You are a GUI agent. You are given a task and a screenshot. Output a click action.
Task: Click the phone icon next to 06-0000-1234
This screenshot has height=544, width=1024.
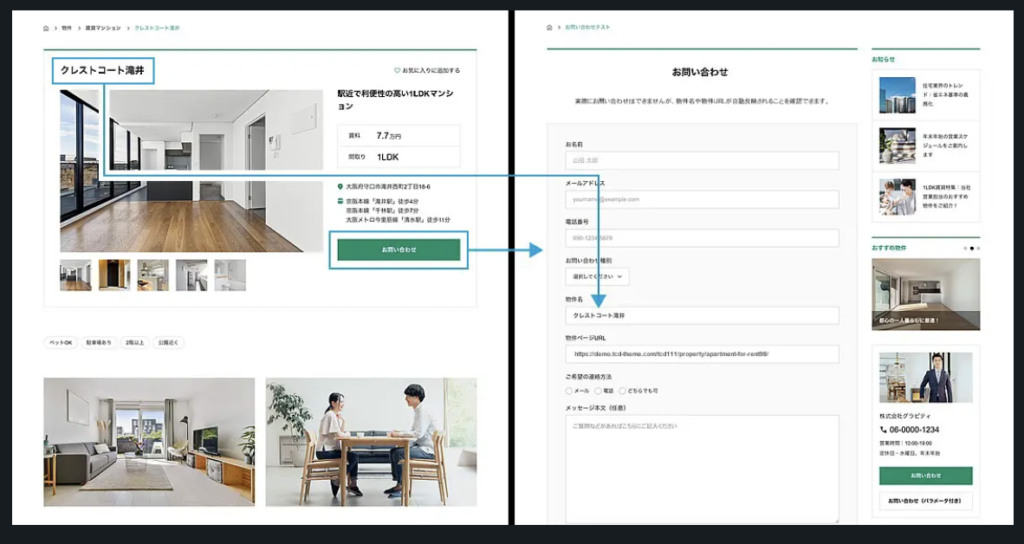click(x=883, y=430)
